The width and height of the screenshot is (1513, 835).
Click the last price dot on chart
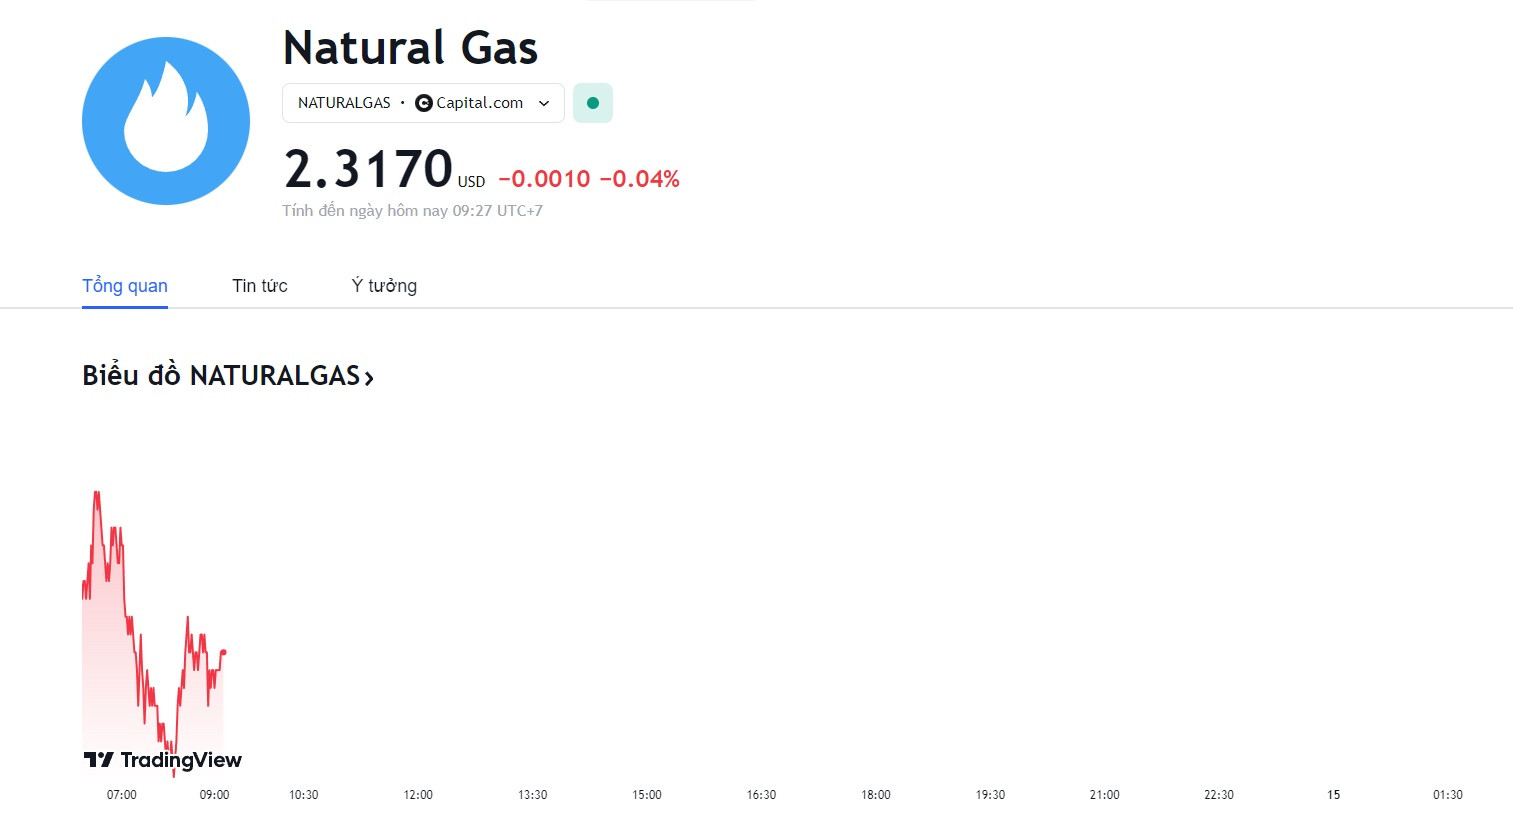(223, 652)
